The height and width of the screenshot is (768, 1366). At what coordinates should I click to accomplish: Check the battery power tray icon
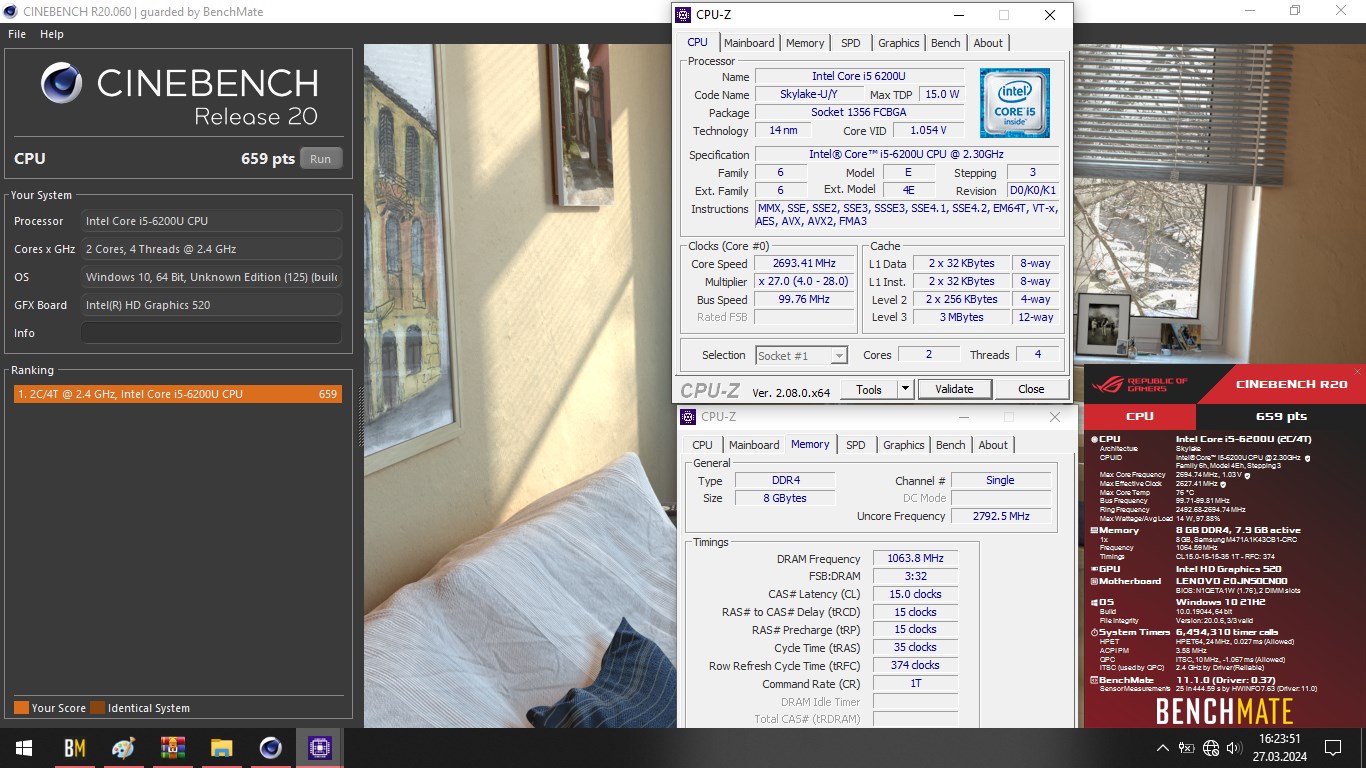[1186, 747]
